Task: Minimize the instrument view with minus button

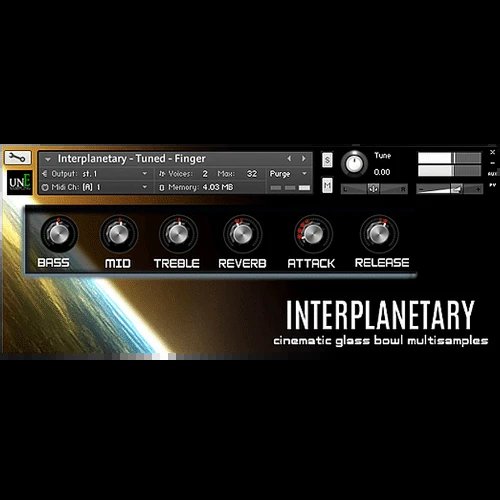Action: (x=493, y=163)
